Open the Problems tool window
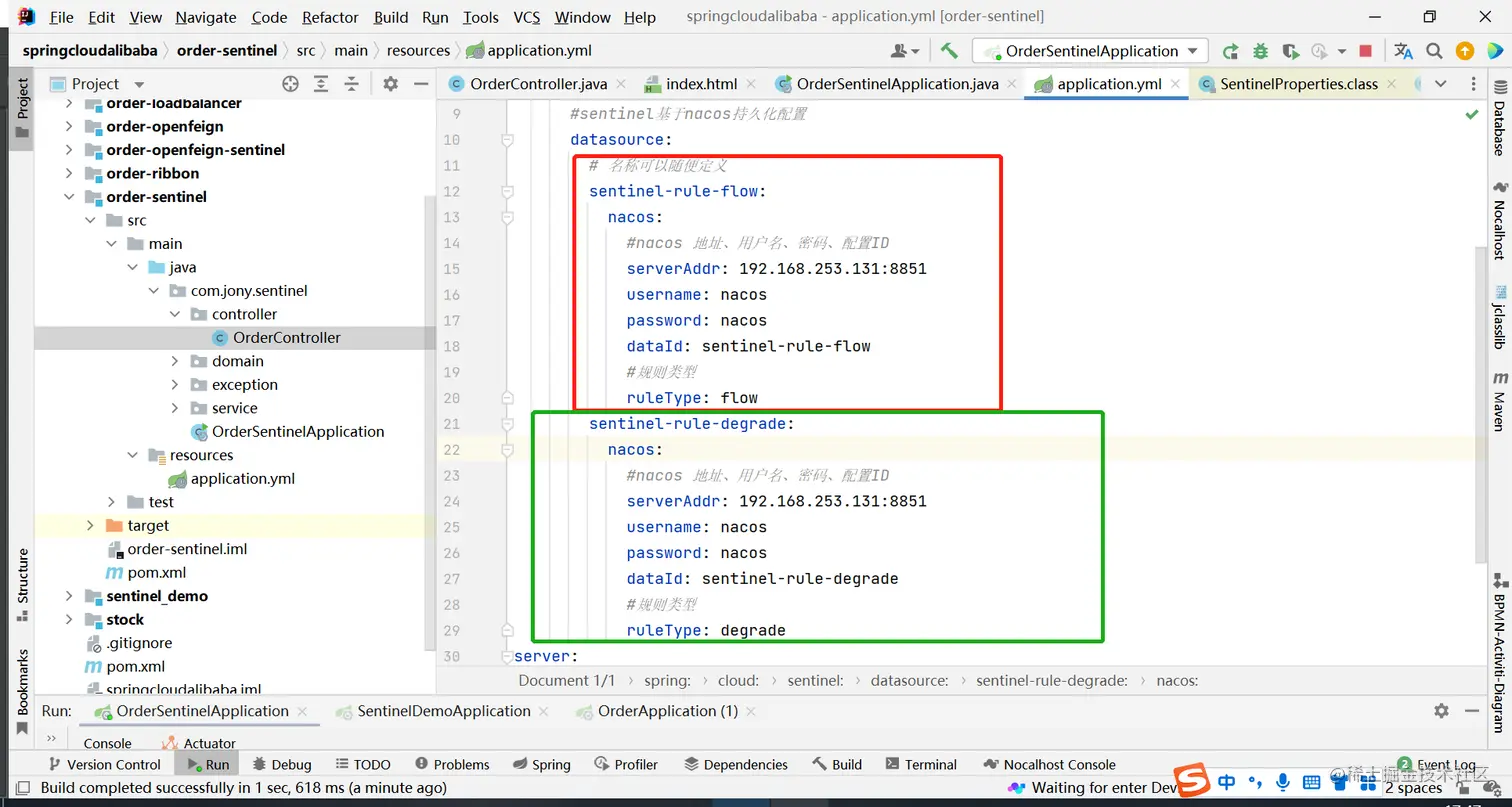The width and height of the screenshot is (1512, 807). 452,764
